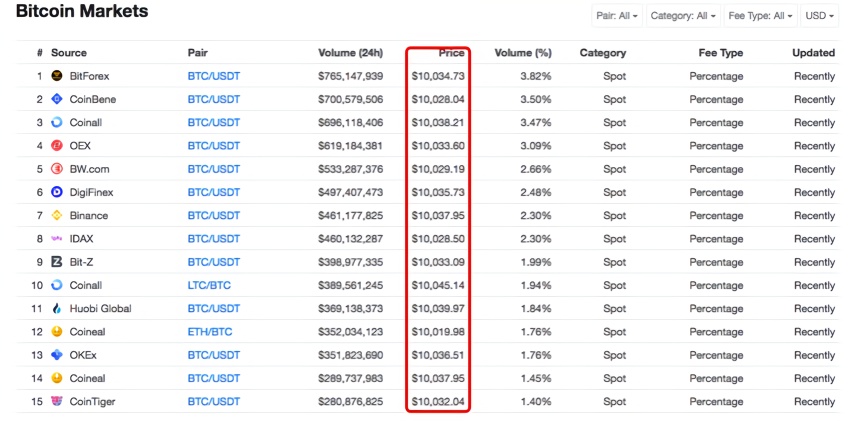Sort table by Volume (%) header

coord(523,53)
